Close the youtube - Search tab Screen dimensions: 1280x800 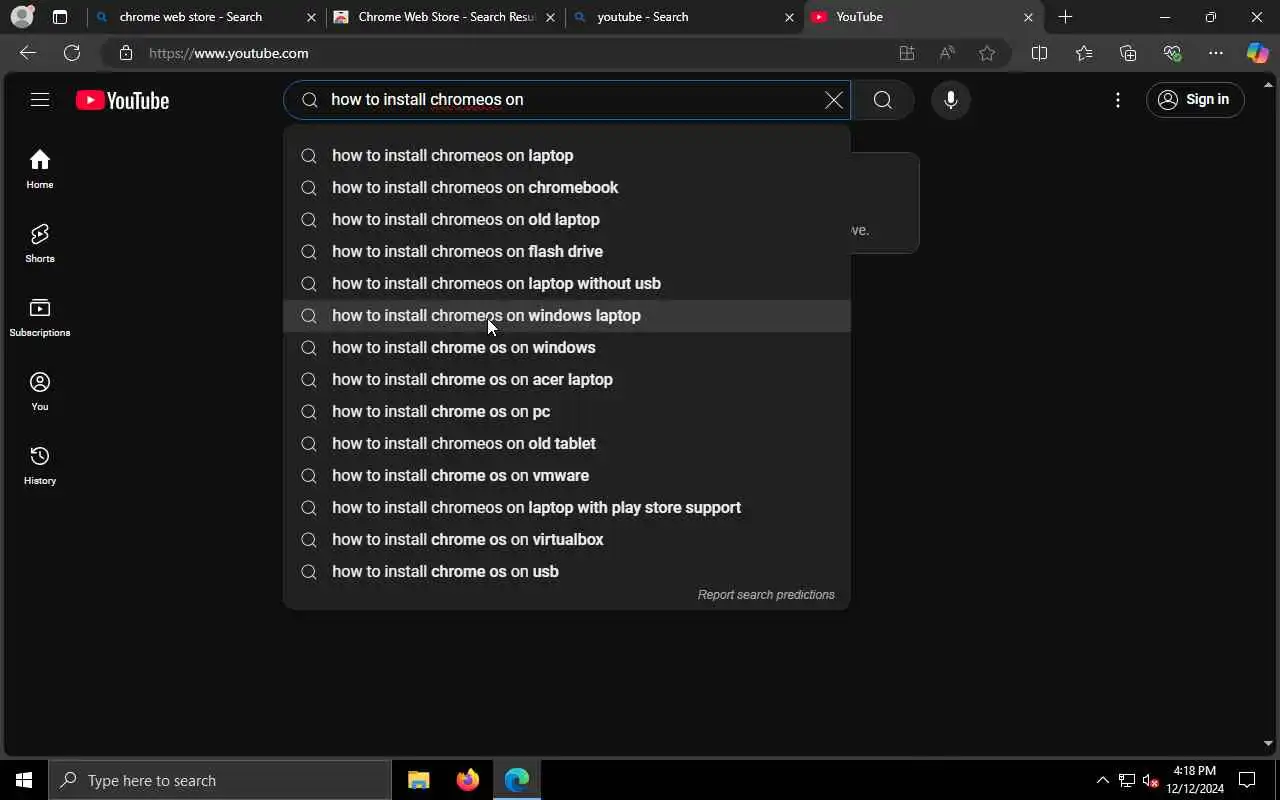point(789,17)
